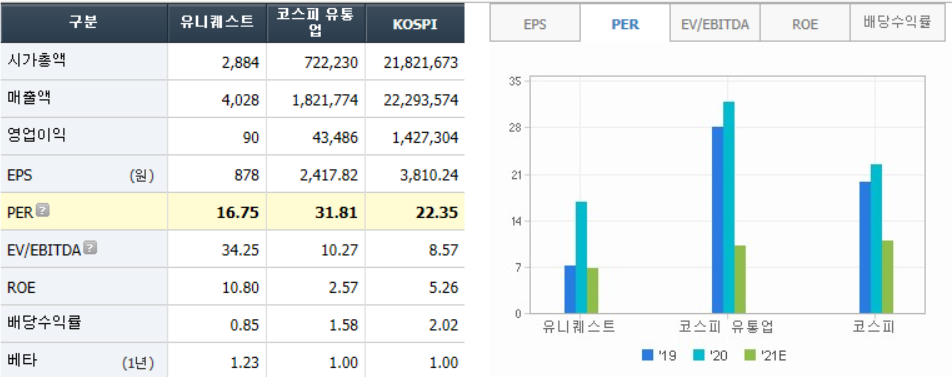Click the dividend yield value 1.58

point(344,325)
